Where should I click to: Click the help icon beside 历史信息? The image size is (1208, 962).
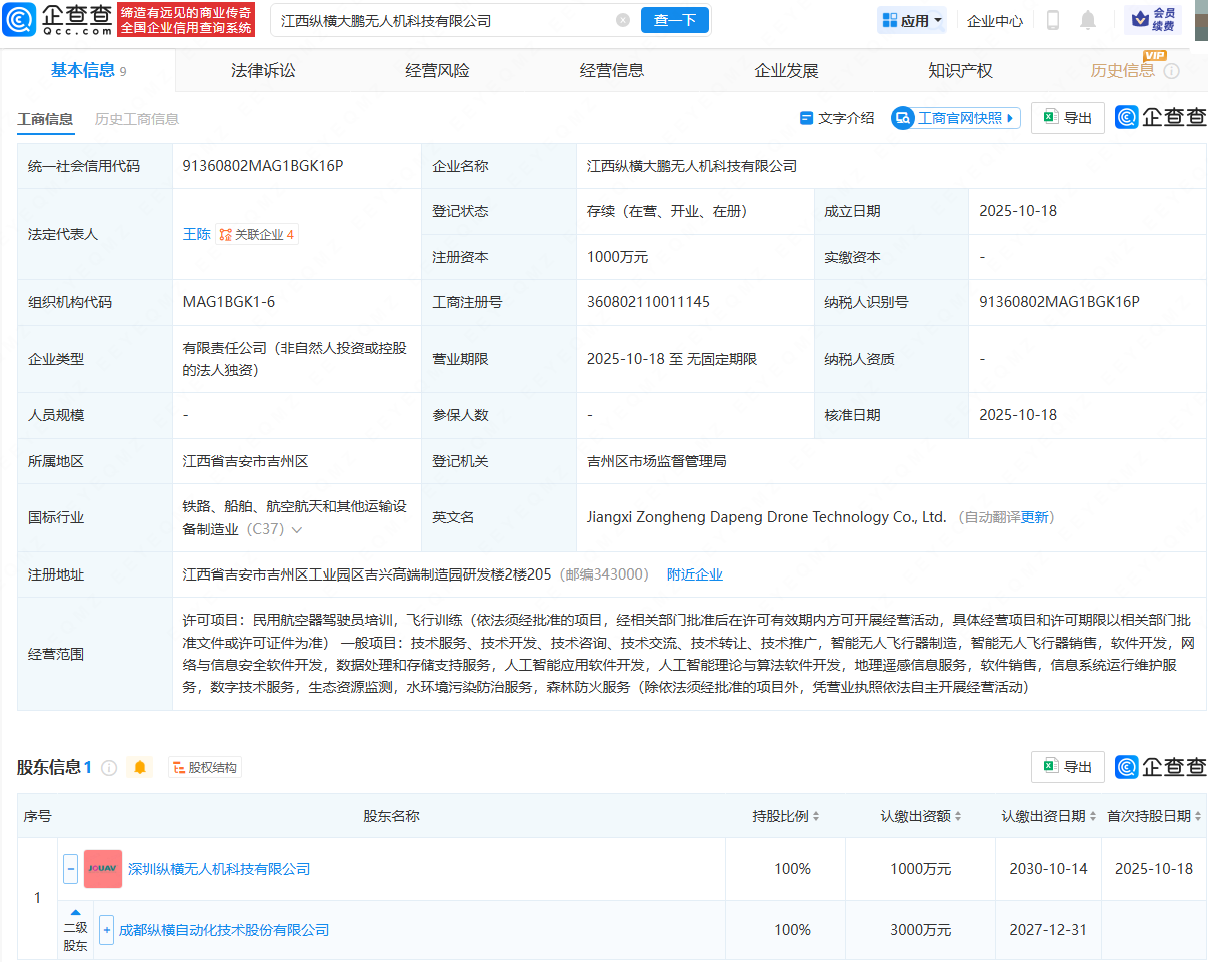(x=1172, y=71)
